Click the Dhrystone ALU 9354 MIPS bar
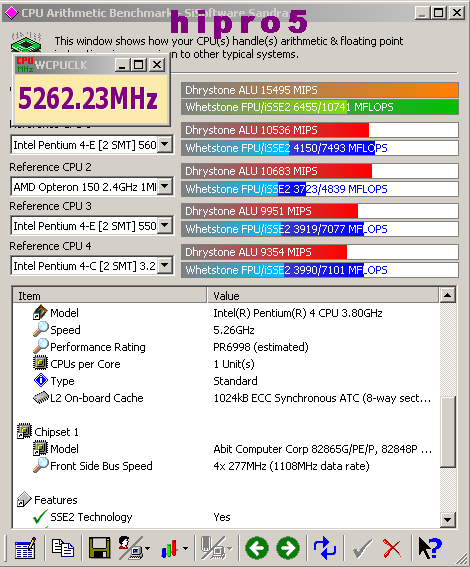This screenshot has width=470, height=567. tap(320, 252)
